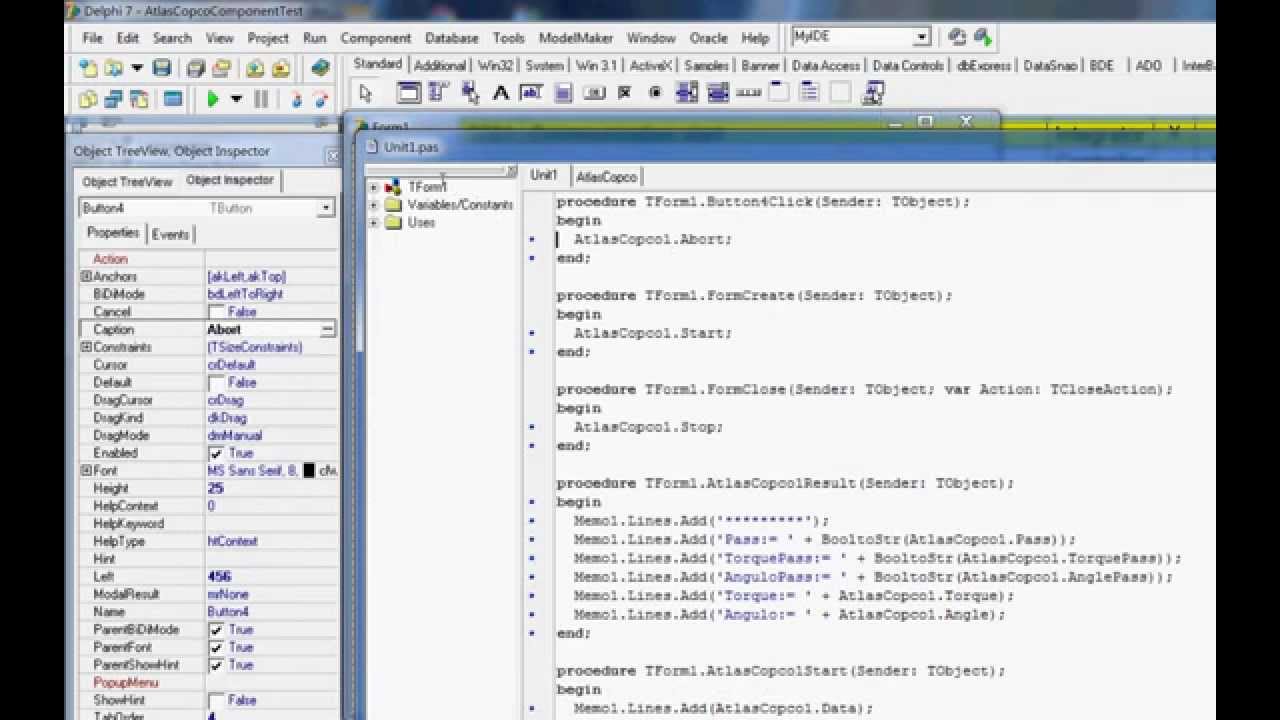This screenshot has width=1280, height=720.
Task: Click the New items toolbar icon
Action: tap(89, 69)
